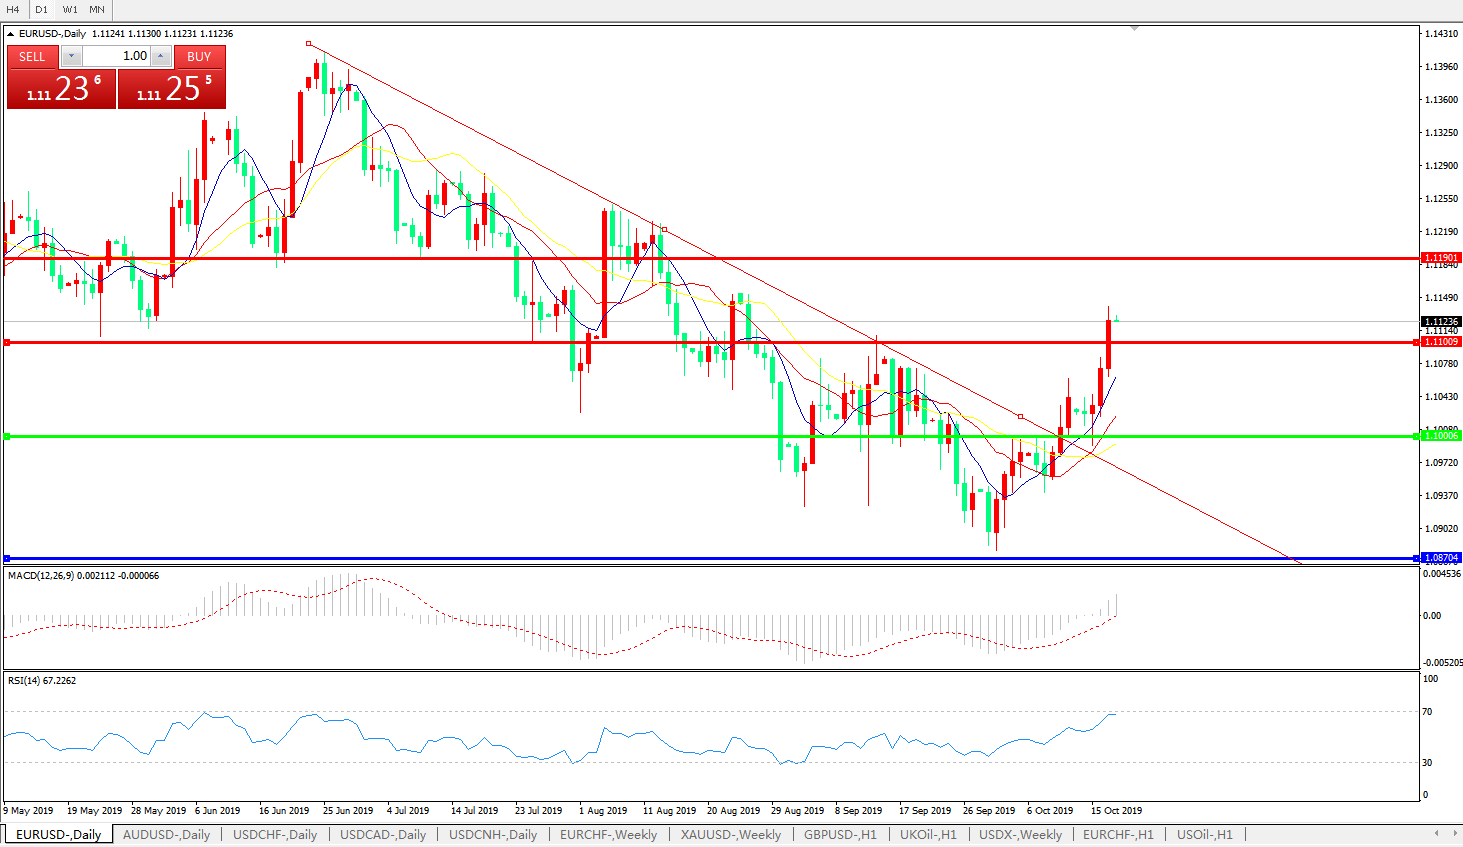Click the 1.00 lot volume field
Image resolution: width=1463 pixels, height=847 pixels.
pyautogui.click(x=116, y=57)
